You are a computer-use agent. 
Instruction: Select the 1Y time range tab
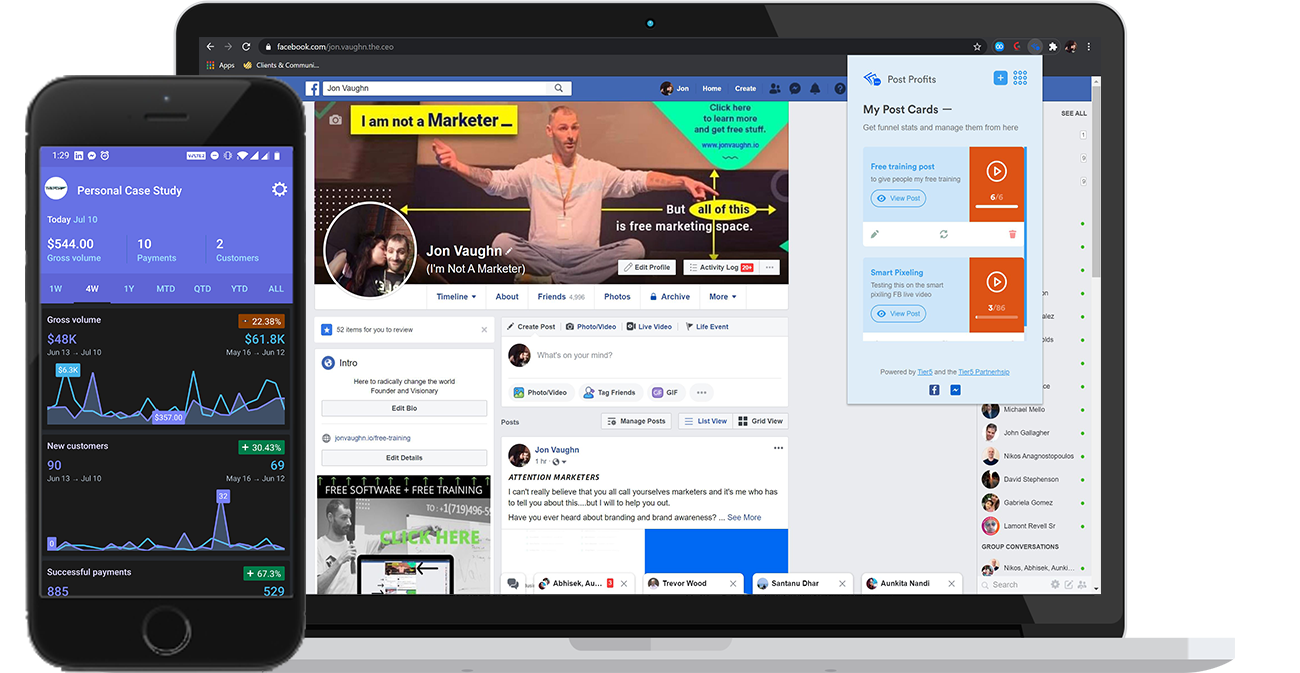click(129, 289)
